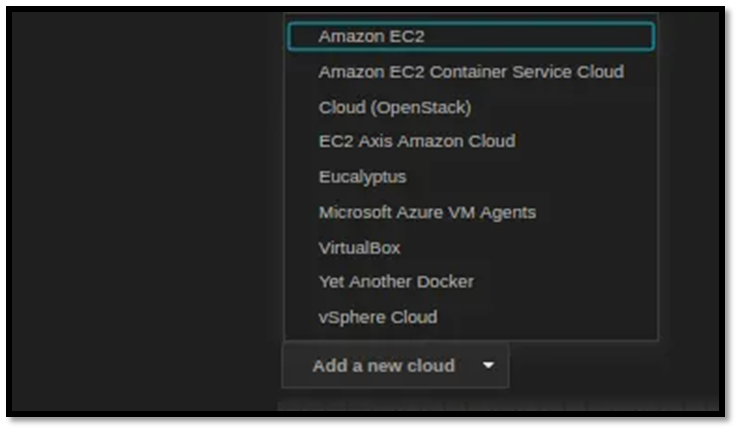Collapse the dropdown using the caret arrow
This screenshot has height=432, width=741.
tap(488, 366)
